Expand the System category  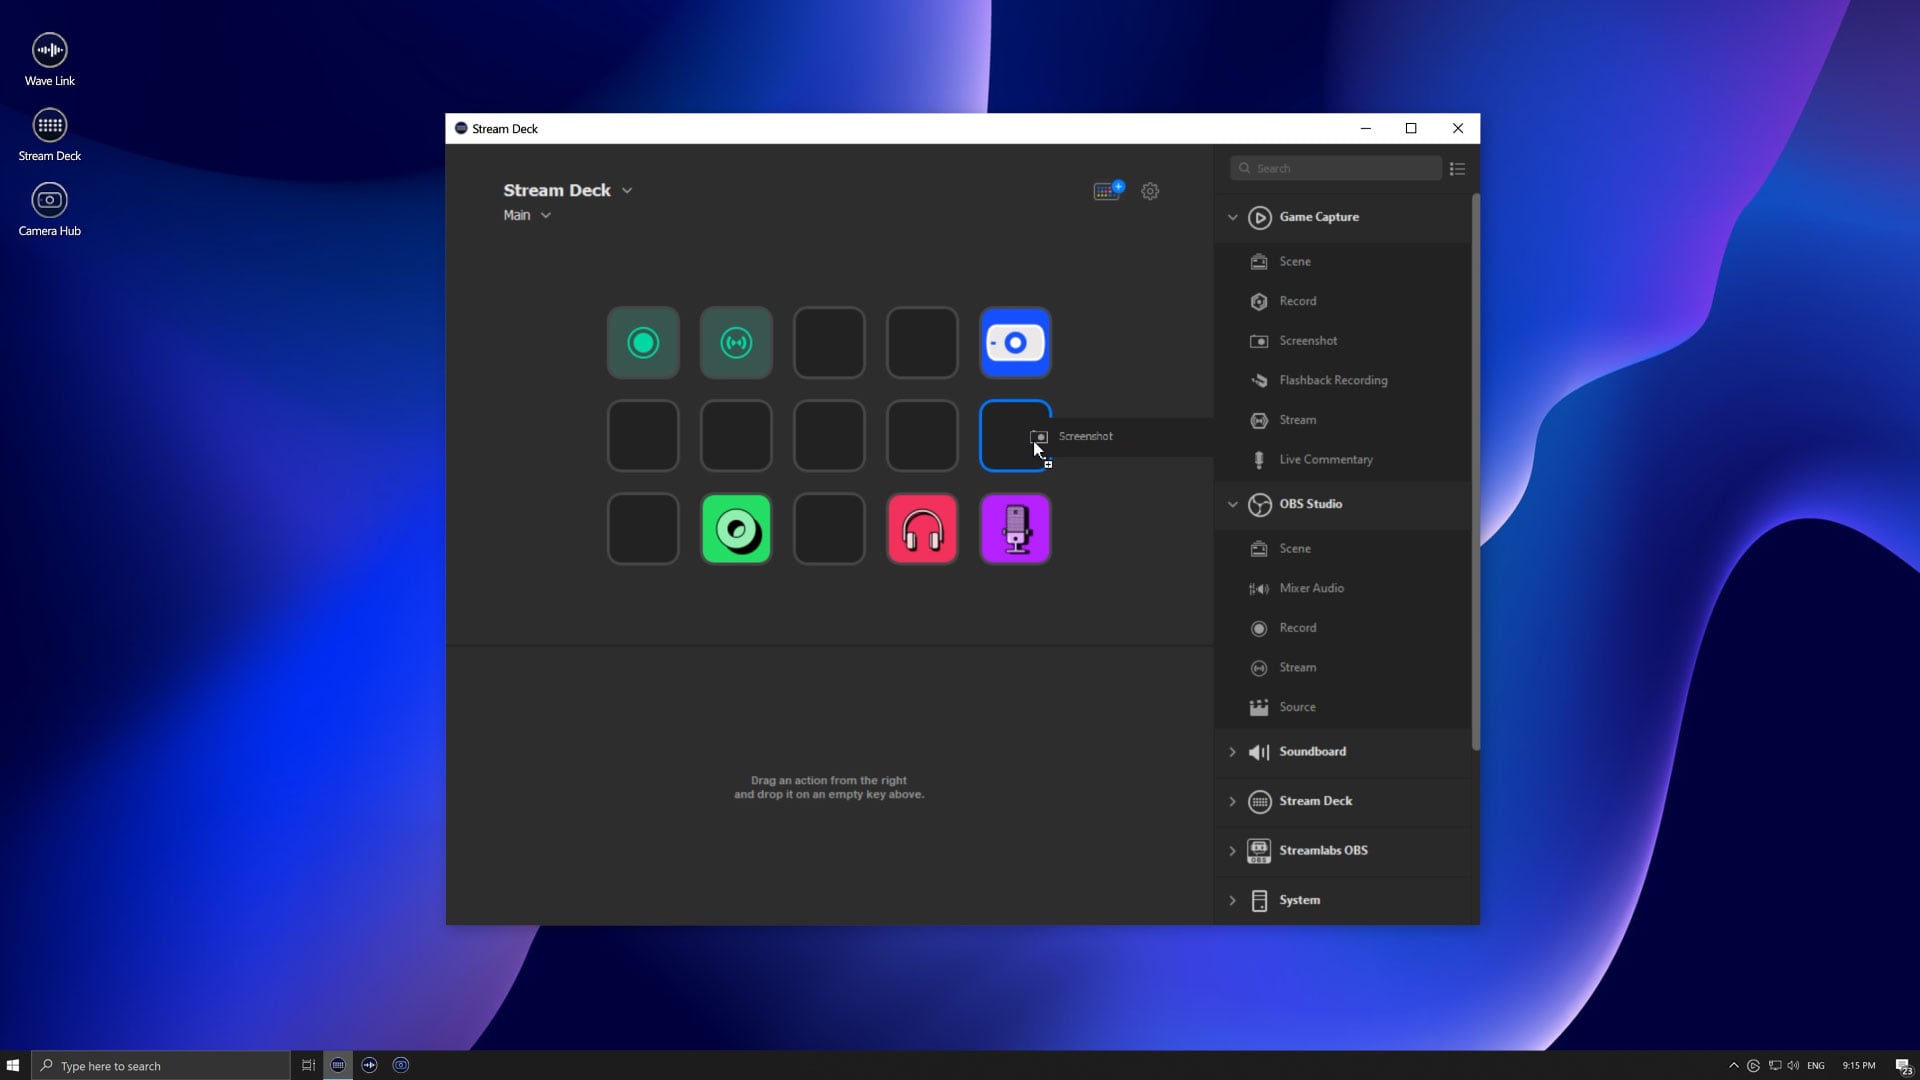tap(1230, 899)
